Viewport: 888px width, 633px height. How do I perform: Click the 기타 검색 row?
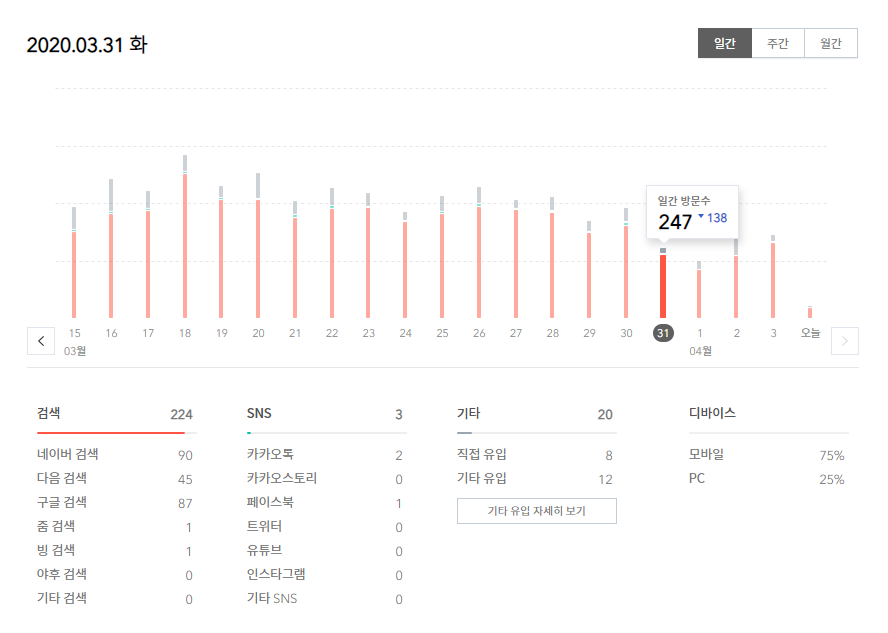[x=115, y=598]
